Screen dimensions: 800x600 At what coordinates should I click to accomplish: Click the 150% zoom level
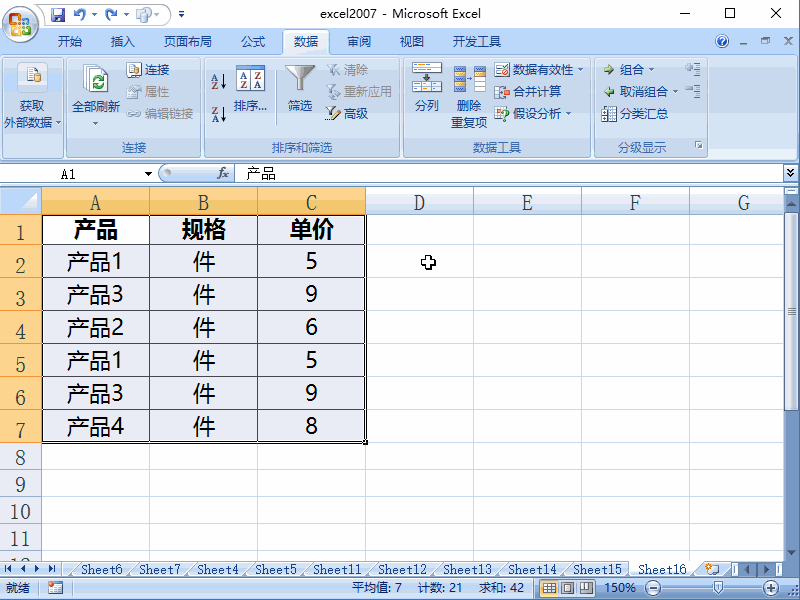click(620, 588)
